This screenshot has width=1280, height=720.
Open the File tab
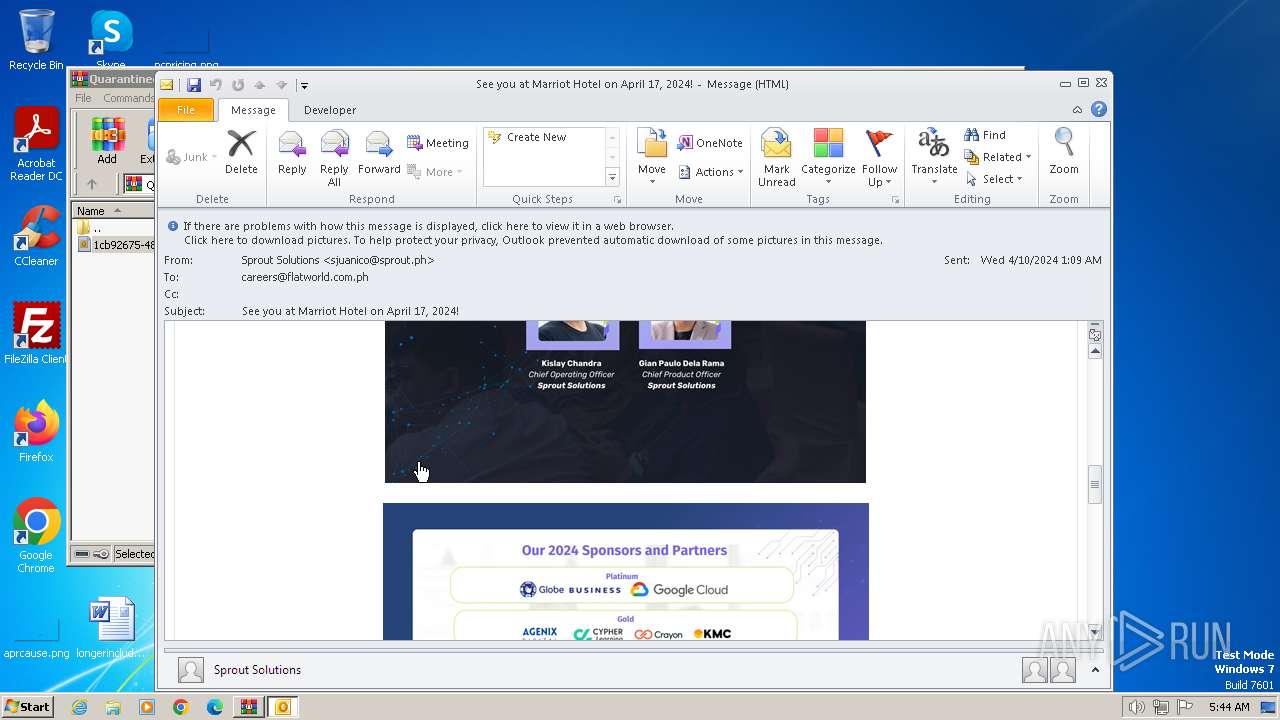tap(186, 110)
